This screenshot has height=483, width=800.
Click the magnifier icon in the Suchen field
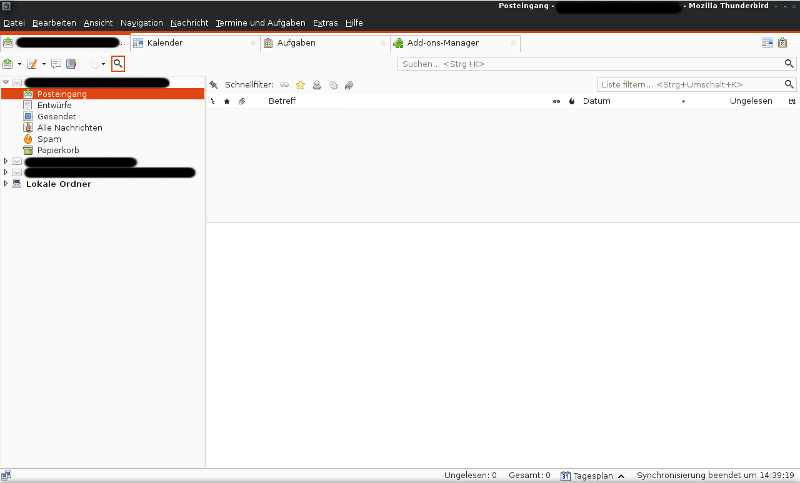pyautogui.click(x=789, y=64)
